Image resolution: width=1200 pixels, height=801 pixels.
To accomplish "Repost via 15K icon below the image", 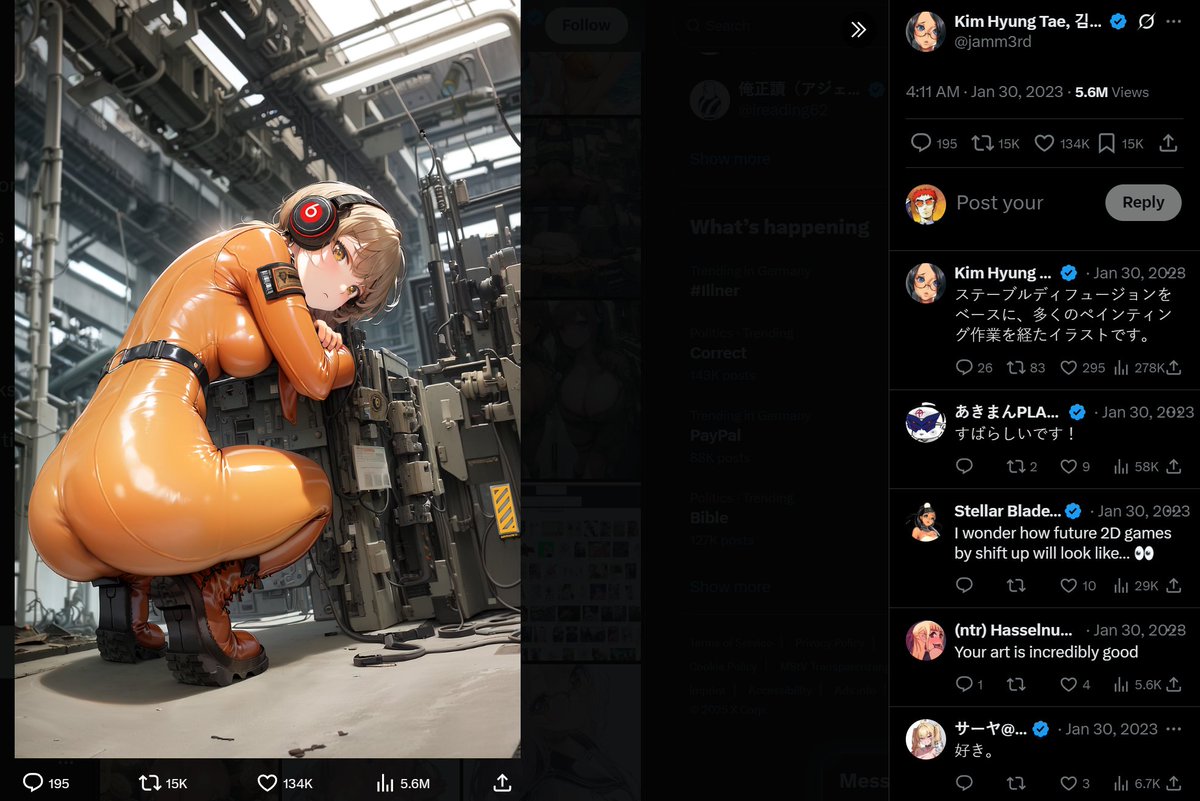I will pyautogui.click(x=163, y=783).
